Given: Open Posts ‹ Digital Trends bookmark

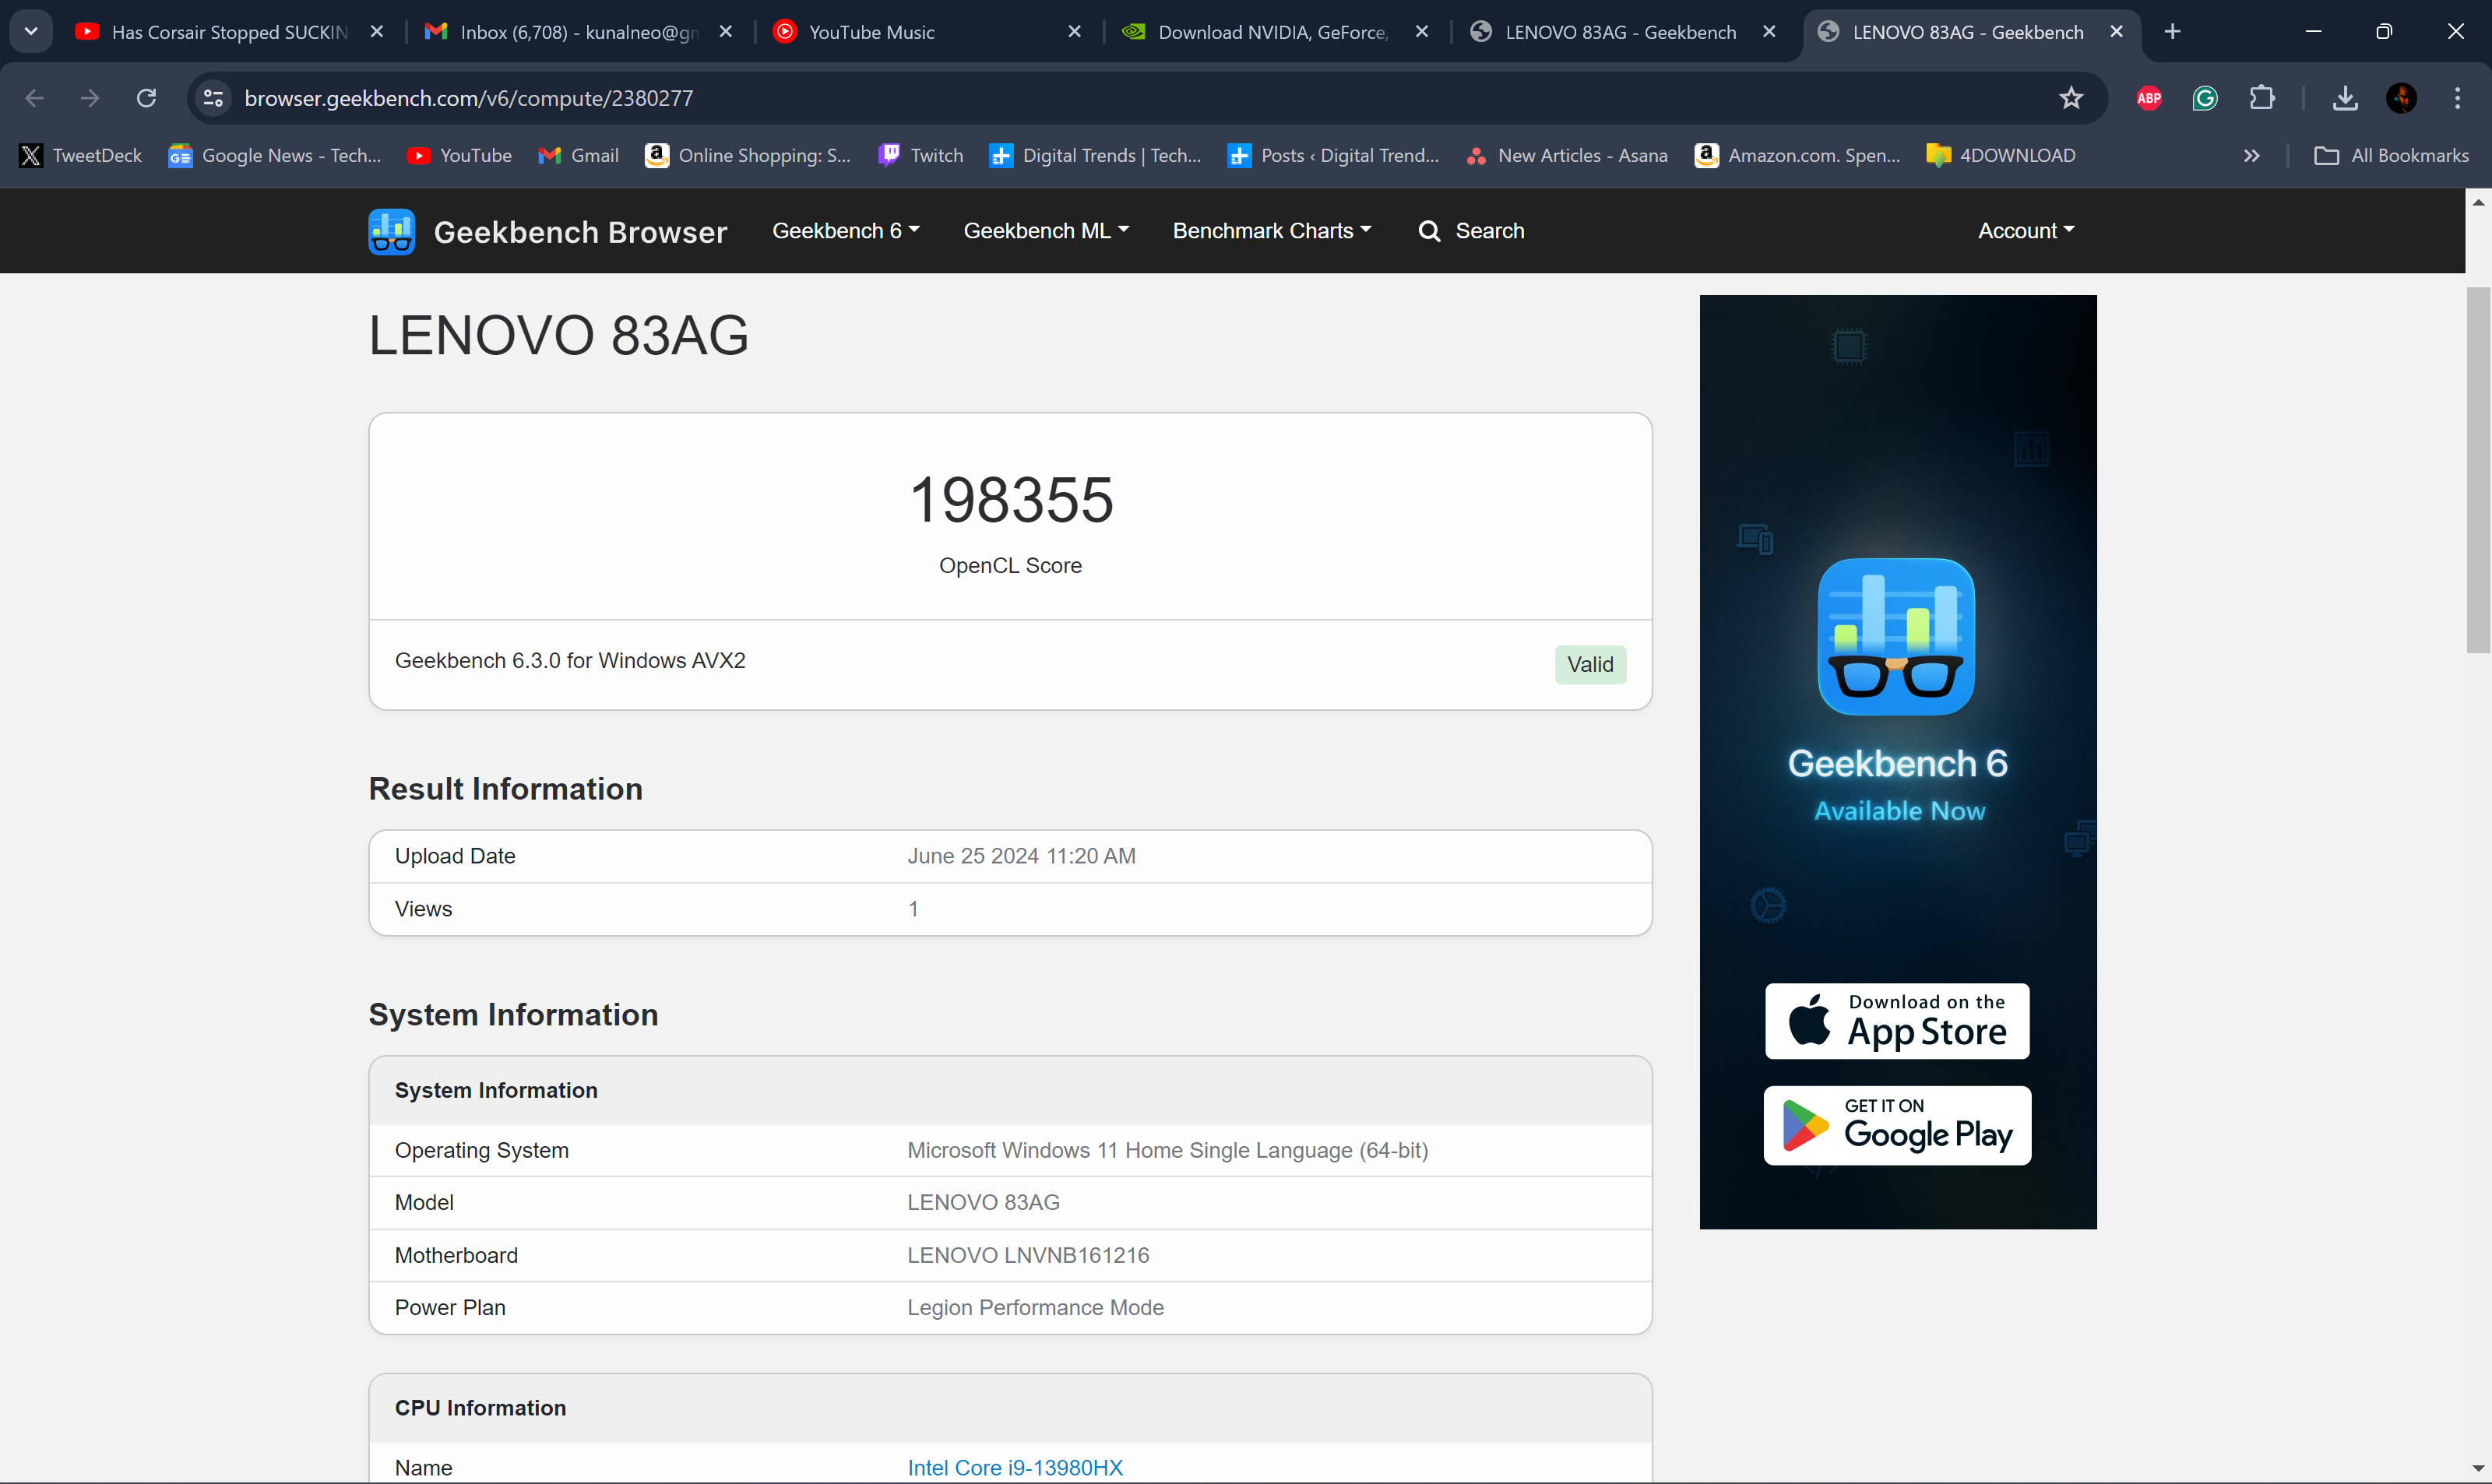Looking at the screenshot, I should click(1334, 155).
